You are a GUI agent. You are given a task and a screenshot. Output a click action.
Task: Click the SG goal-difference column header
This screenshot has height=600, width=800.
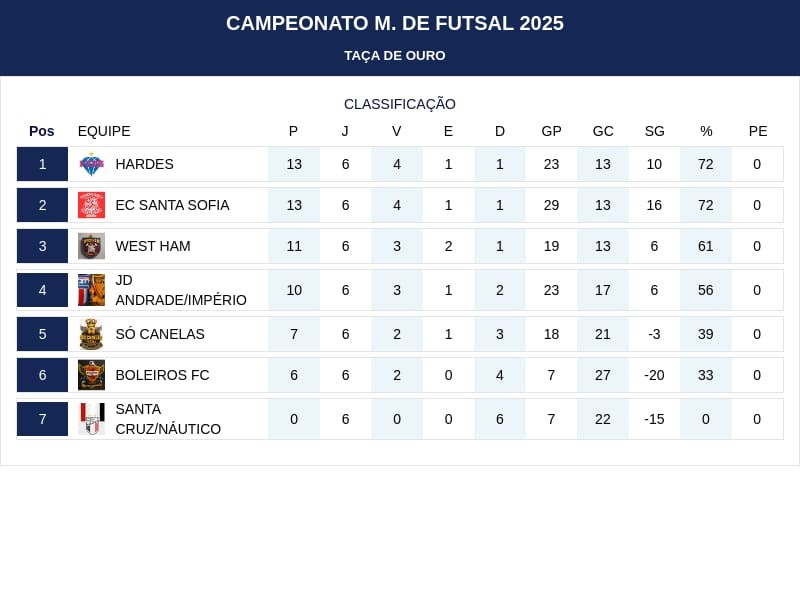(x=654, y=131)
